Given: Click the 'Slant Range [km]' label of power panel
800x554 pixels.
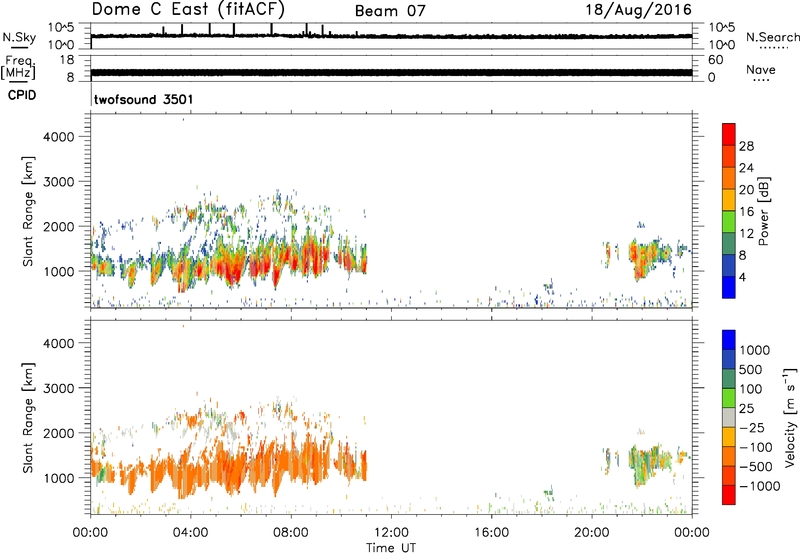Looking at the screenshot, I should click(28, 211).
